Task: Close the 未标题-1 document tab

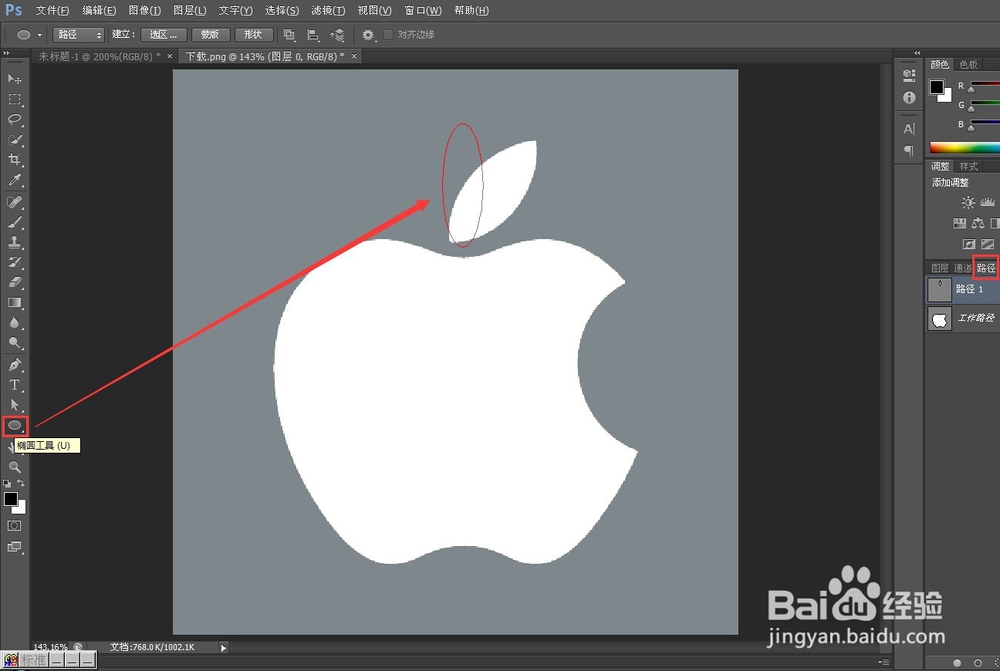Action: tap(170, 56)
